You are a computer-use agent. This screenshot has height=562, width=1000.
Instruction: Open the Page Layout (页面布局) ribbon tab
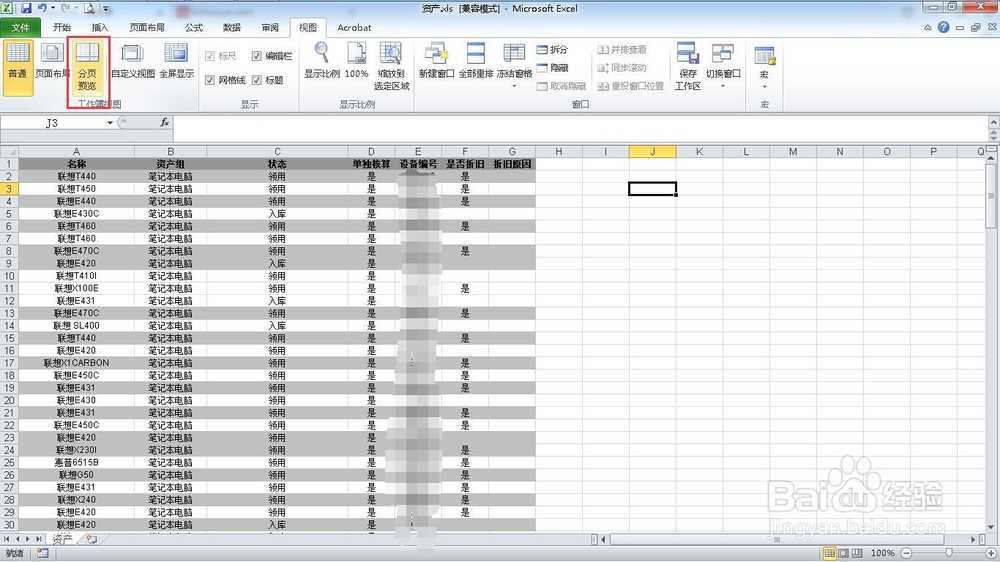(147, 27)
